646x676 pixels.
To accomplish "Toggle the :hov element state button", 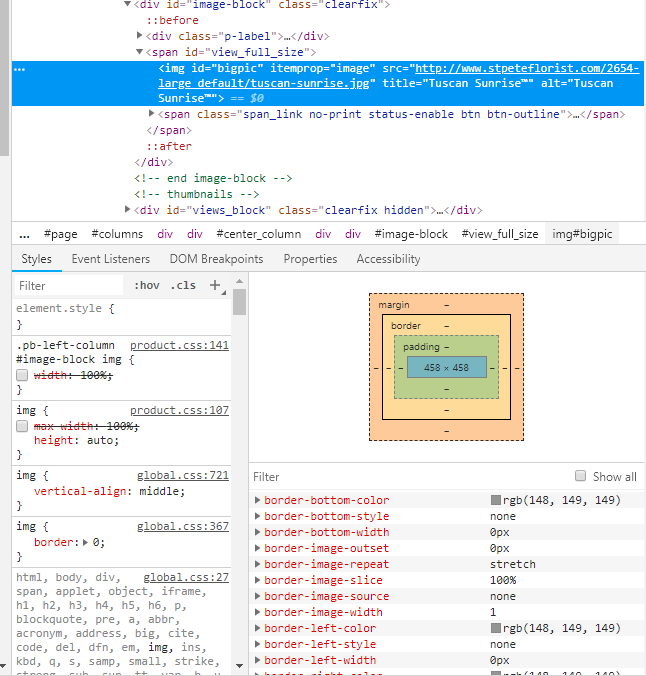I will 146,285.
